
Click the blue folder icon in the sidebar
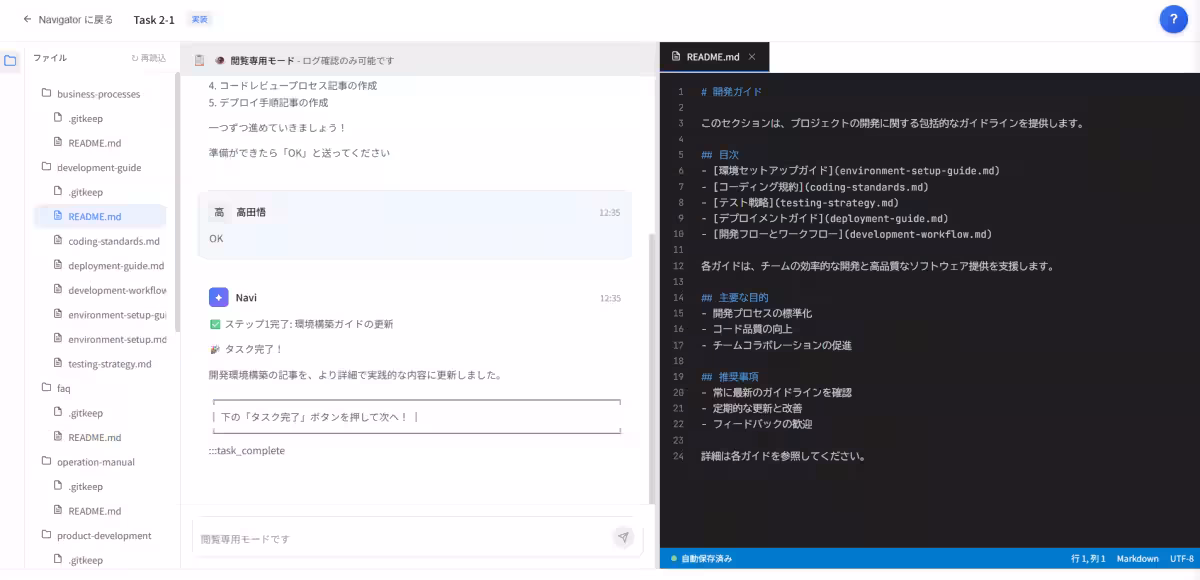[x=11, y=60]
